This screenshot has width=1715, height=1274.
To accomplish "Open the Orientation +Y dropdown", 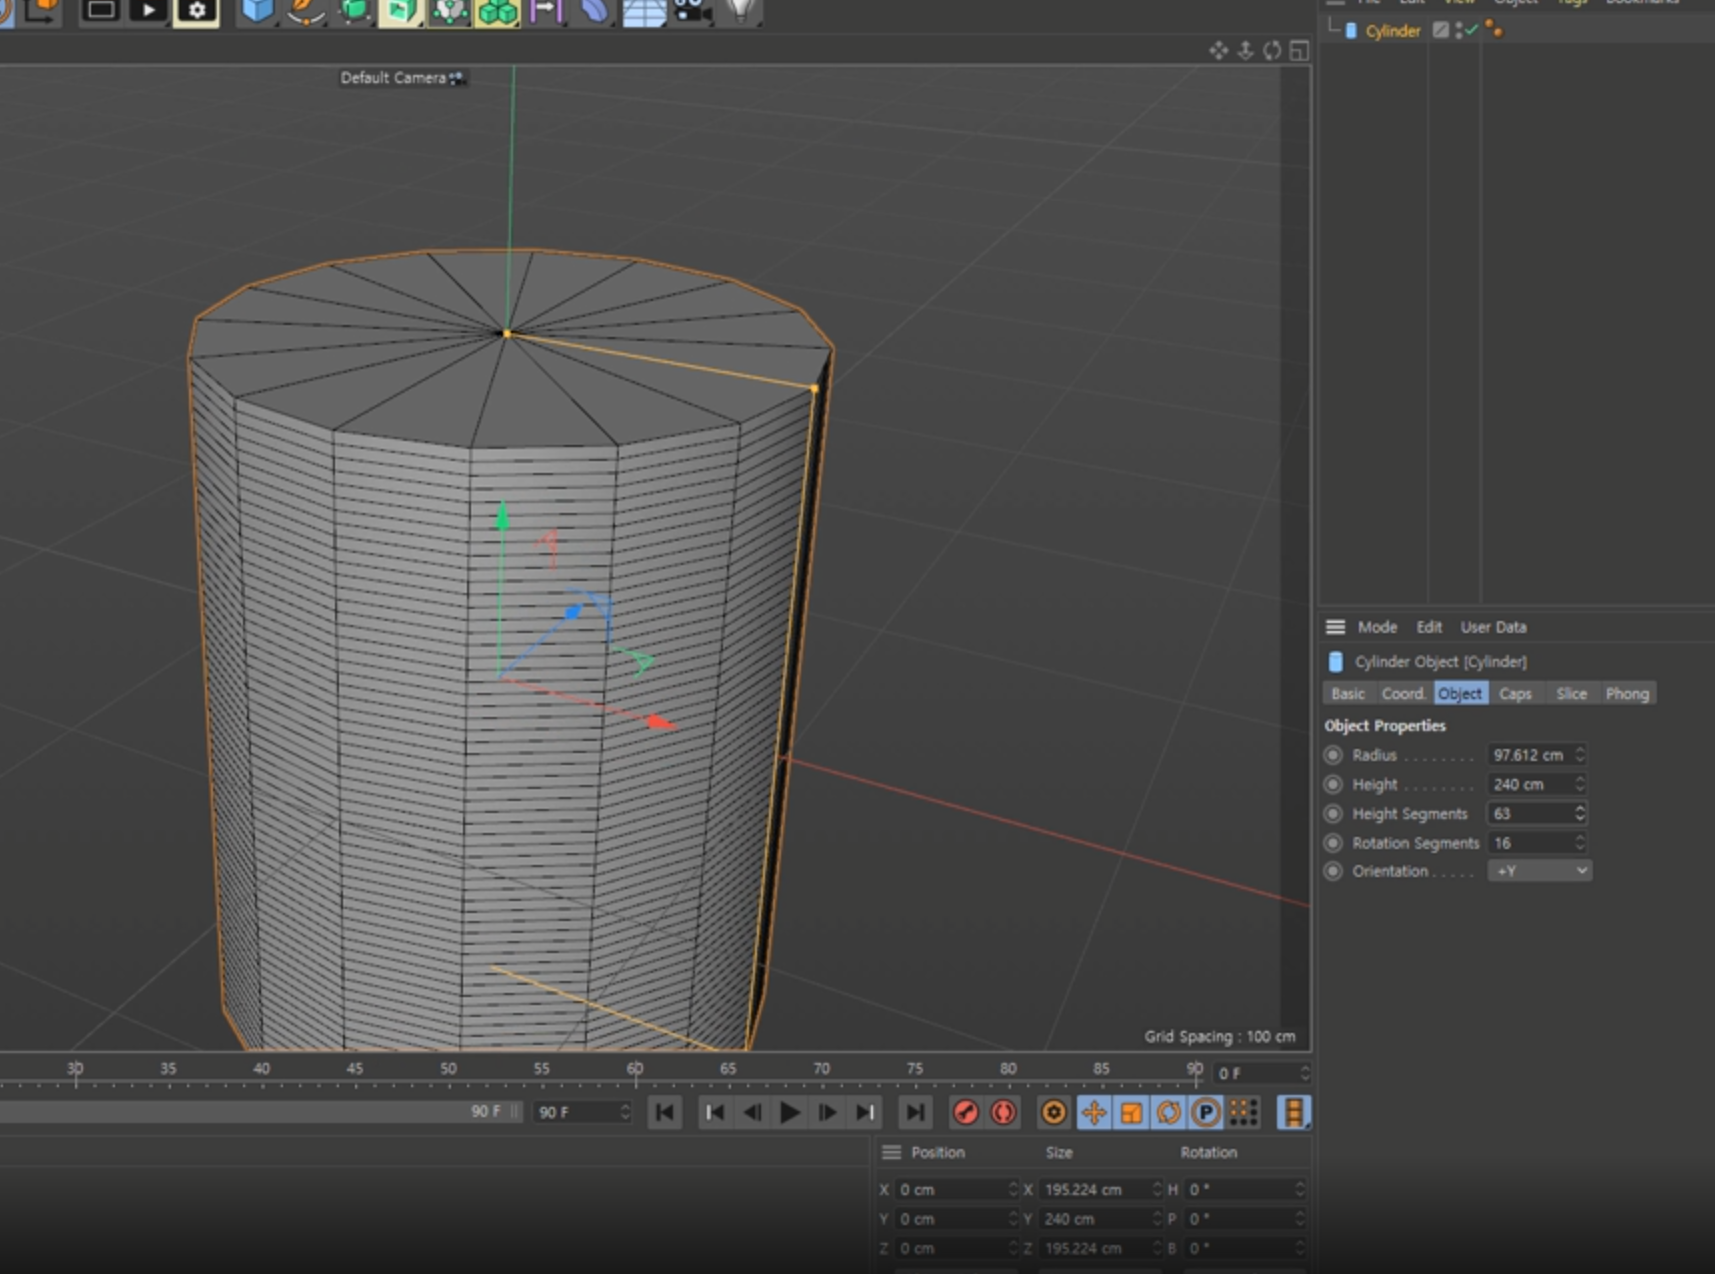I will tap(1539, 871).
